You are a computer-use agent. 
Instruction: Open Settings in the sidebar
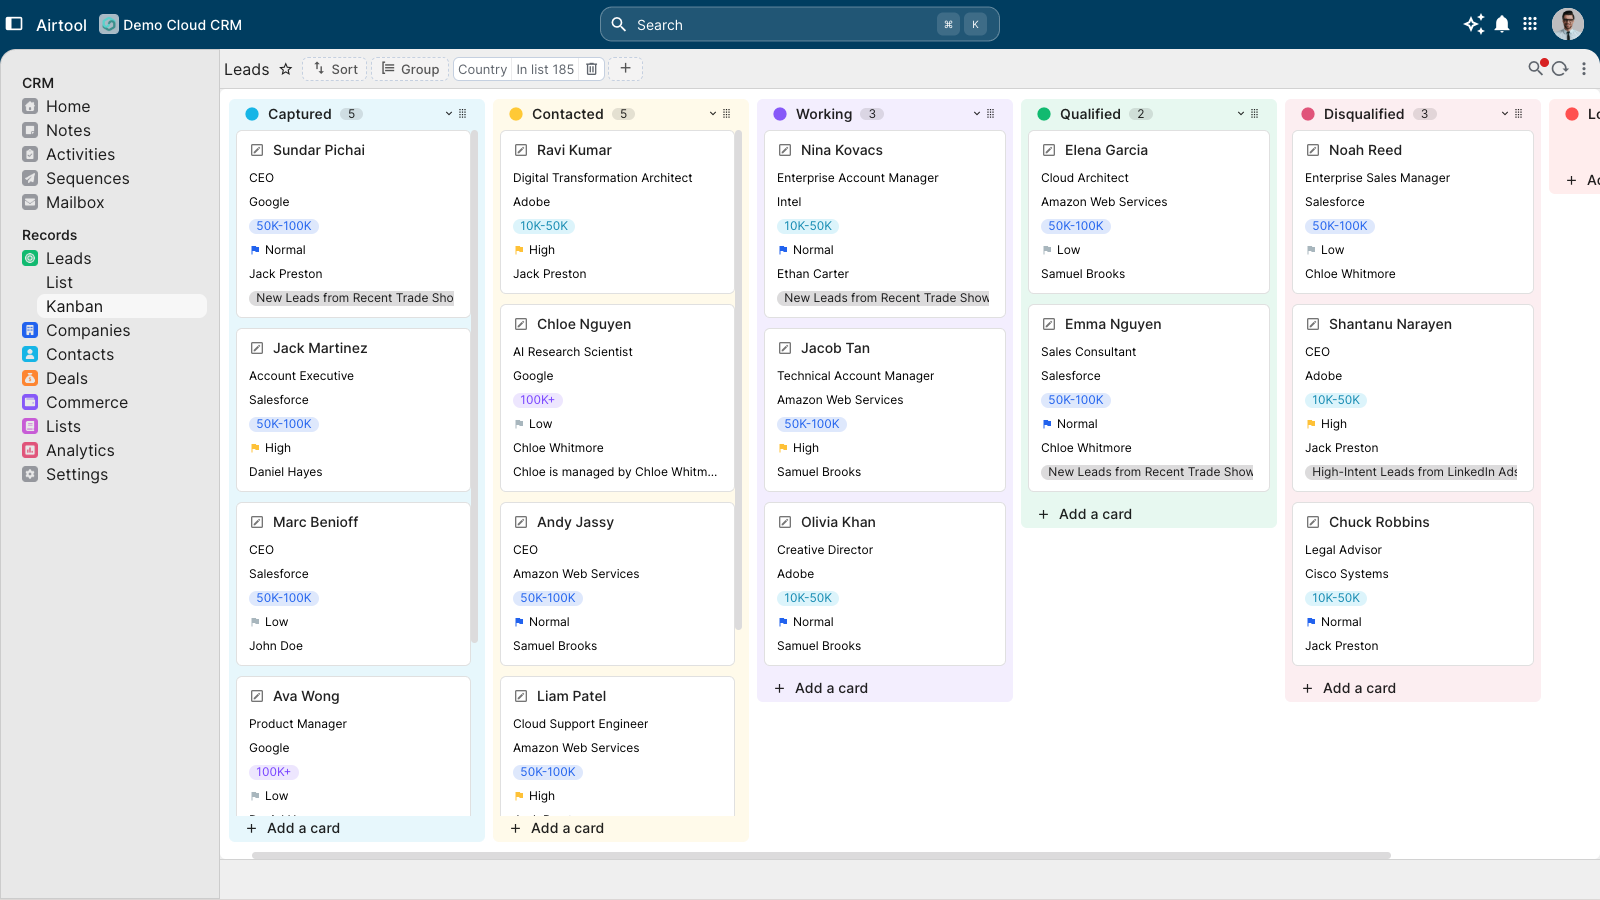[77, 474]
